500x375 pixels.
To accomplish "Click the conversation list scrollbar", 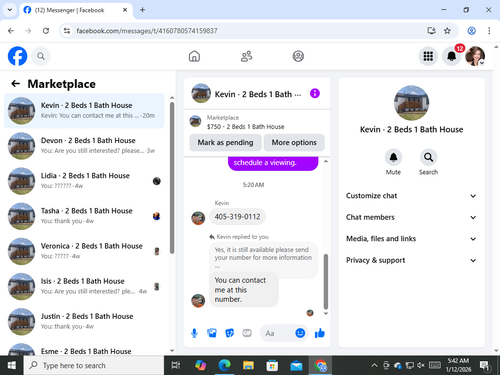I will tap(172, 178).
